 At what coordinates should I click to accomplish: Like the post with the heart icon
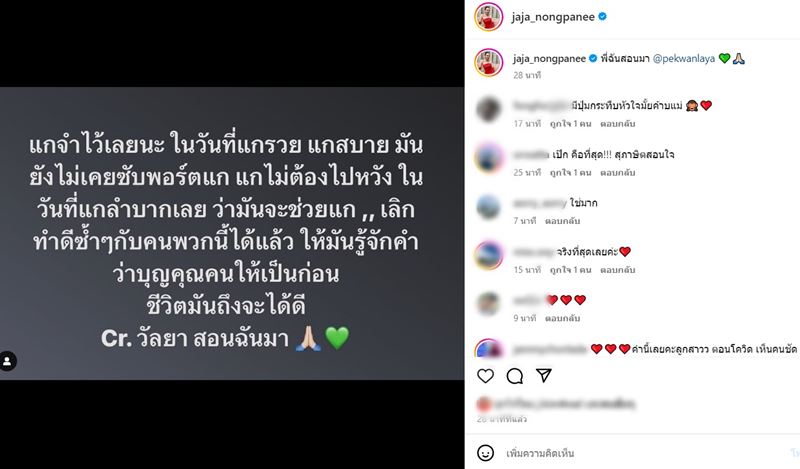485,376
